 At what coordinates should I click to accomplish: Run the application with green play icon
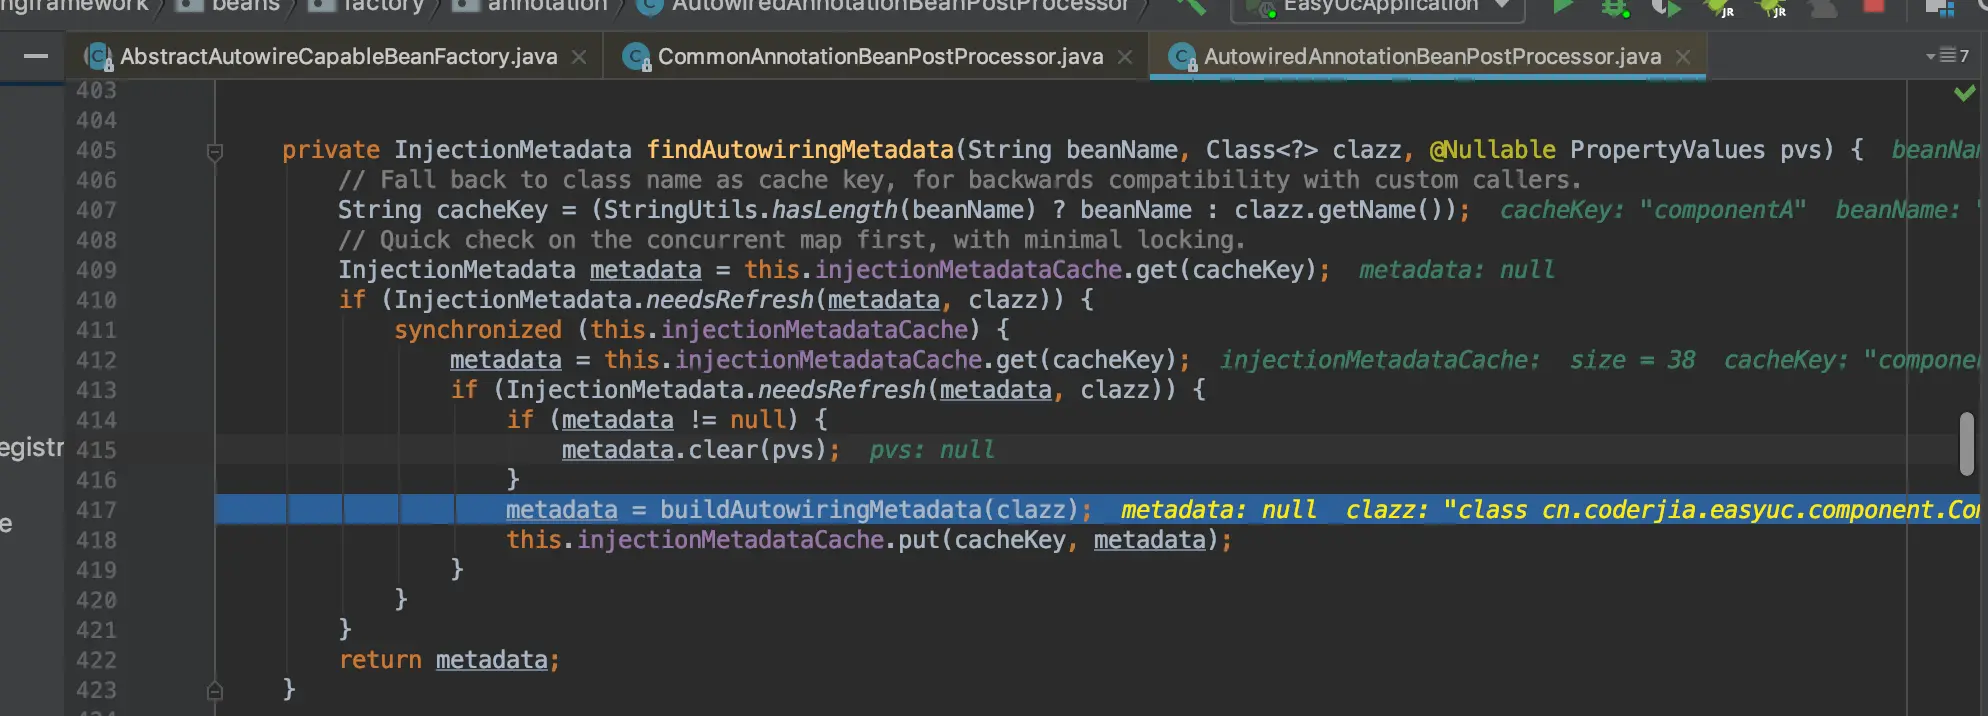coord(1562,6)
